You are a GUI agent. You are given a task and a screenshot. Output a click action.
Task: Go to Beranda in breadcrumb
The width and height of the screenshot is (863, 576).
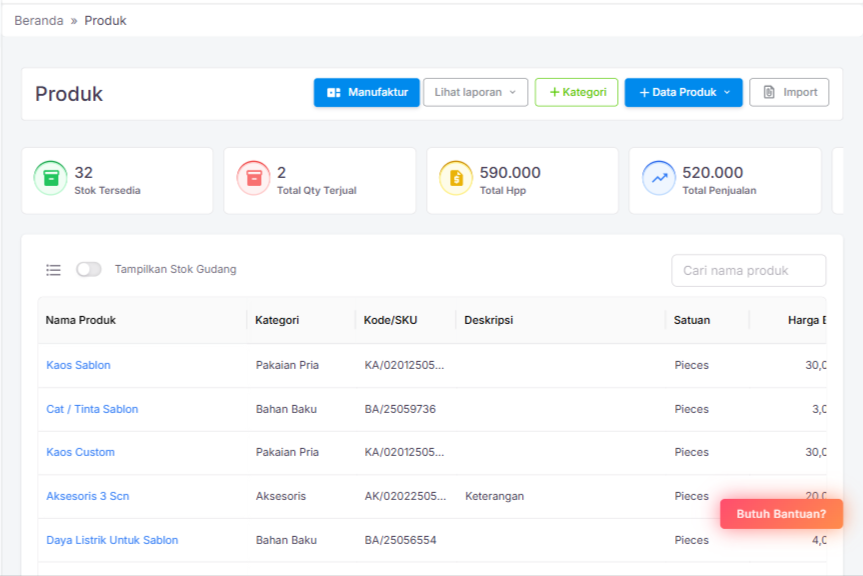(x=39, y=20)
